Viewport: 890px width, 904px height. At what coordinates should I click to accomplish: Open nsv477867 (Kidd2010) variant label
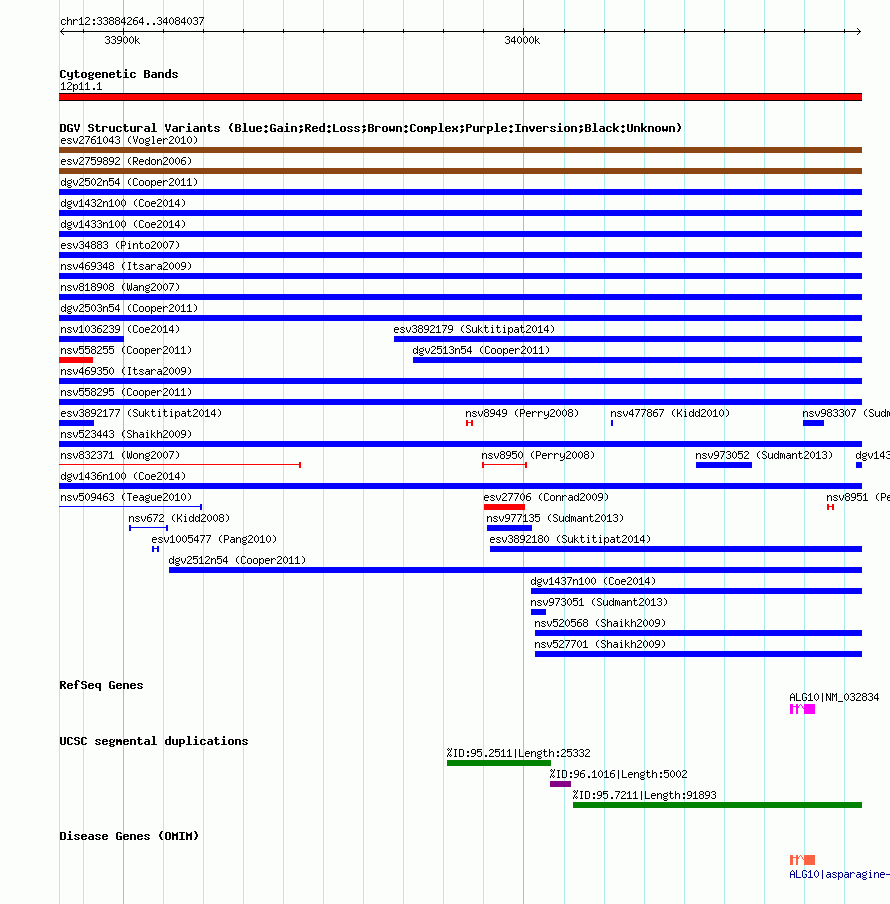point(670,413)
